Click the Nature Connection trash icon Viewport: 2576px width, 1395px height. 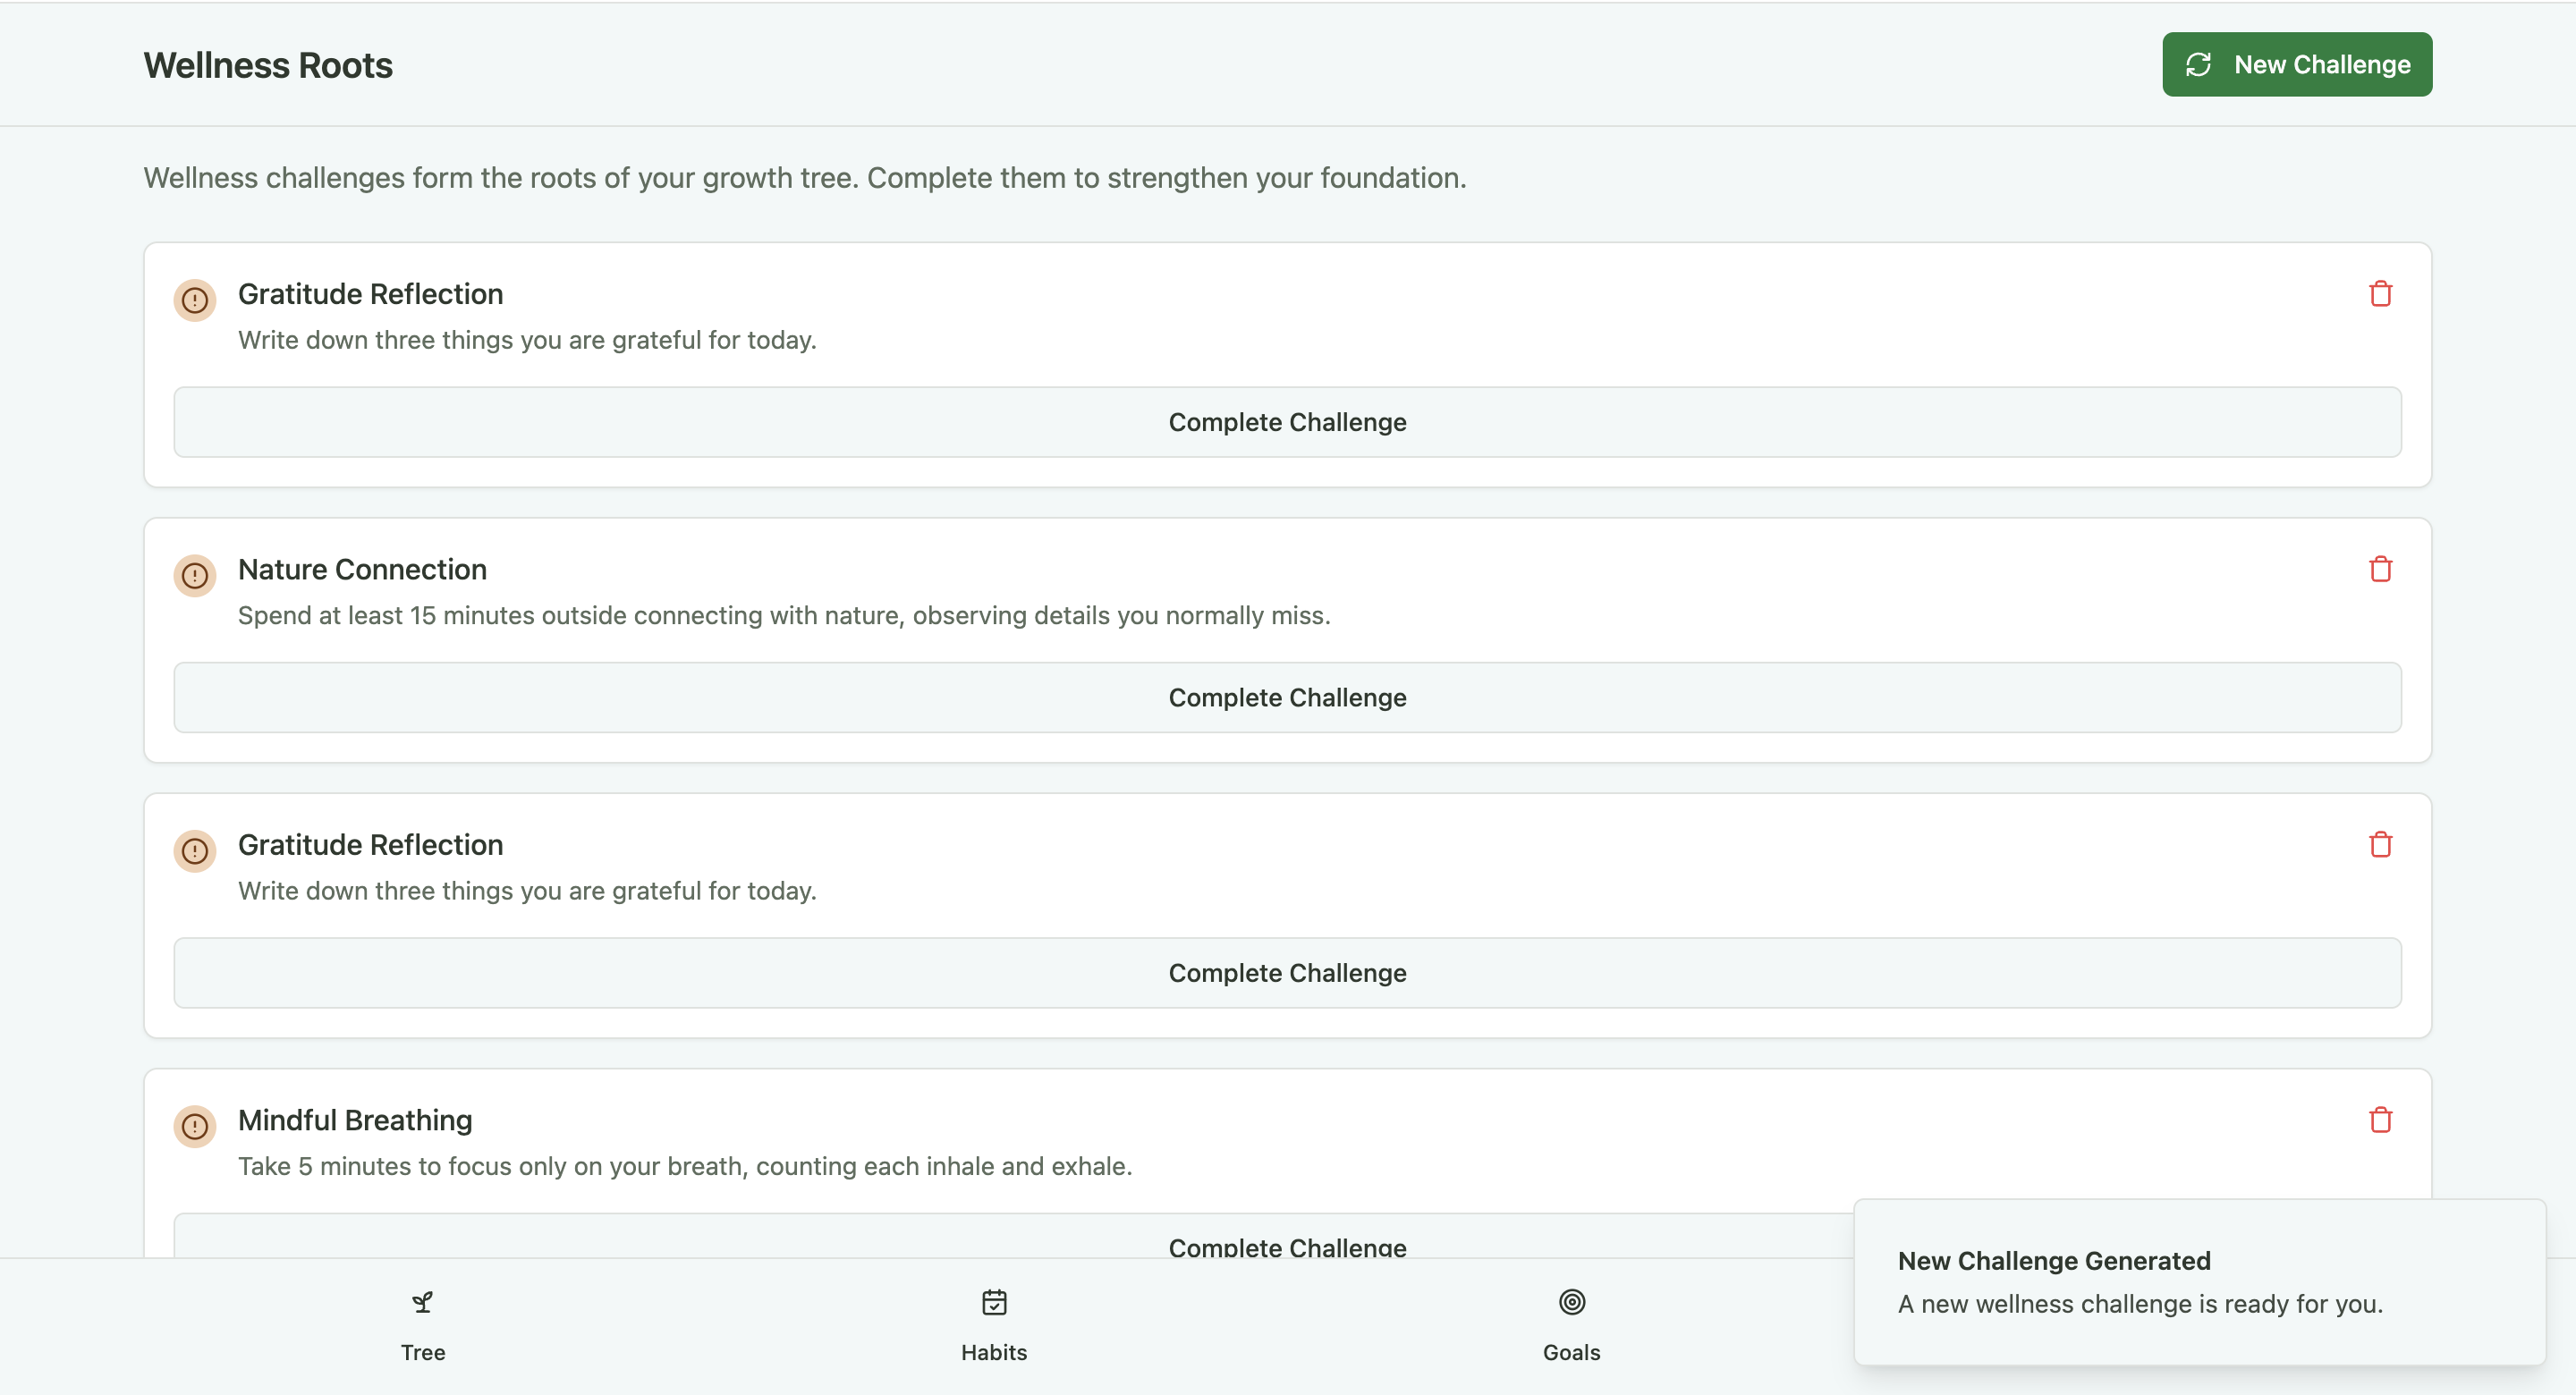[x=2380, y=569]
